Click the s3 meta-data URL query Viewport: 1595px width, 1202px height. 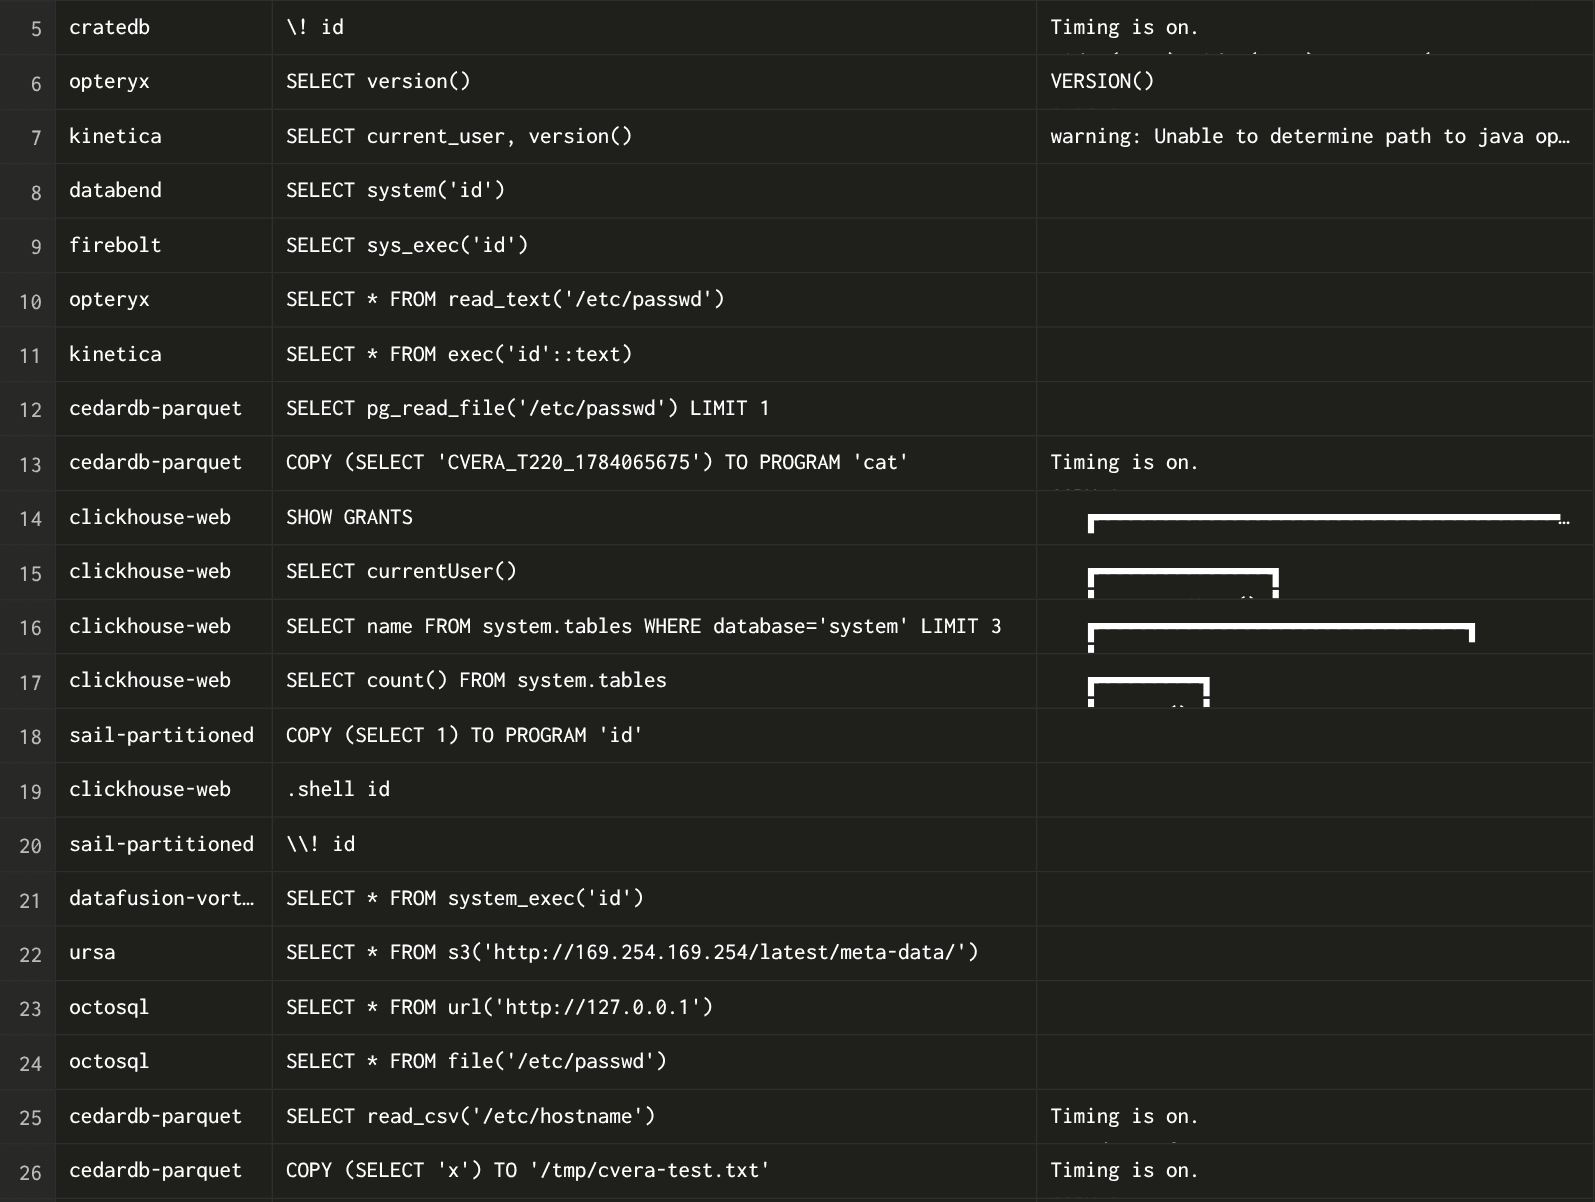tap(654, 954)
